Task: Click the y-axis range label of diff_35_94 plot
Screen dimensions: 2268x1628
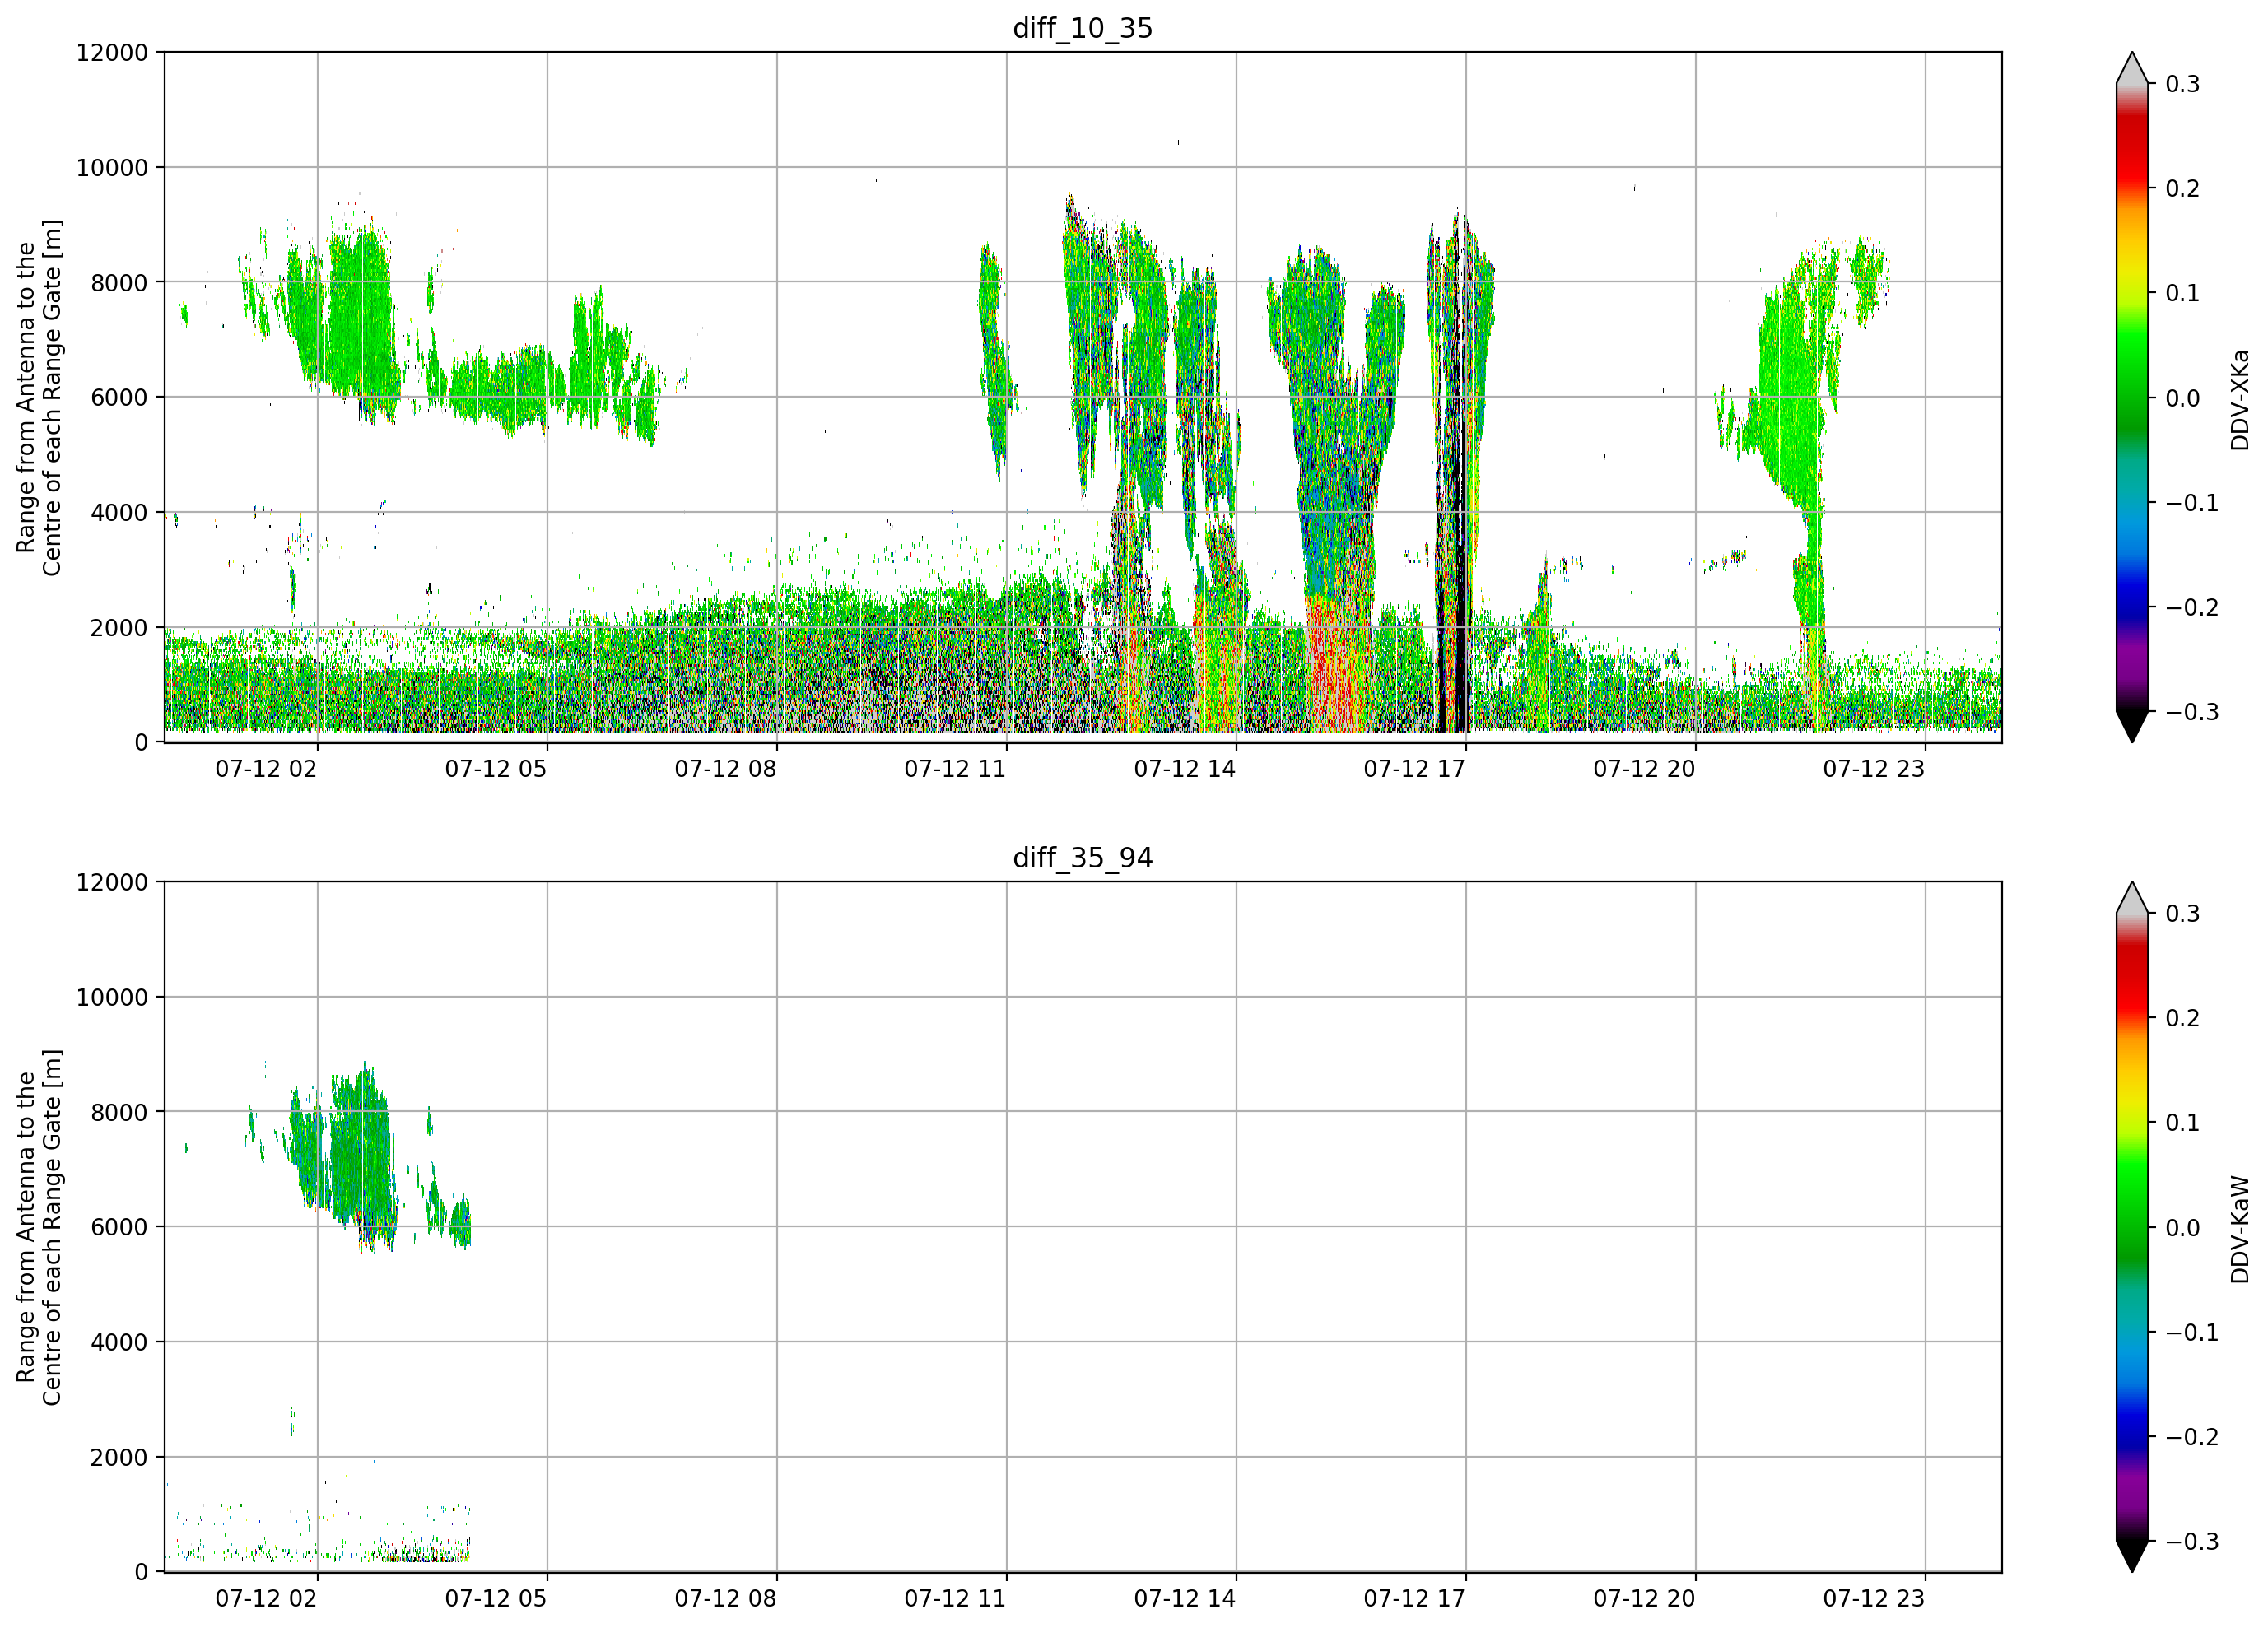Action: 39,1228
